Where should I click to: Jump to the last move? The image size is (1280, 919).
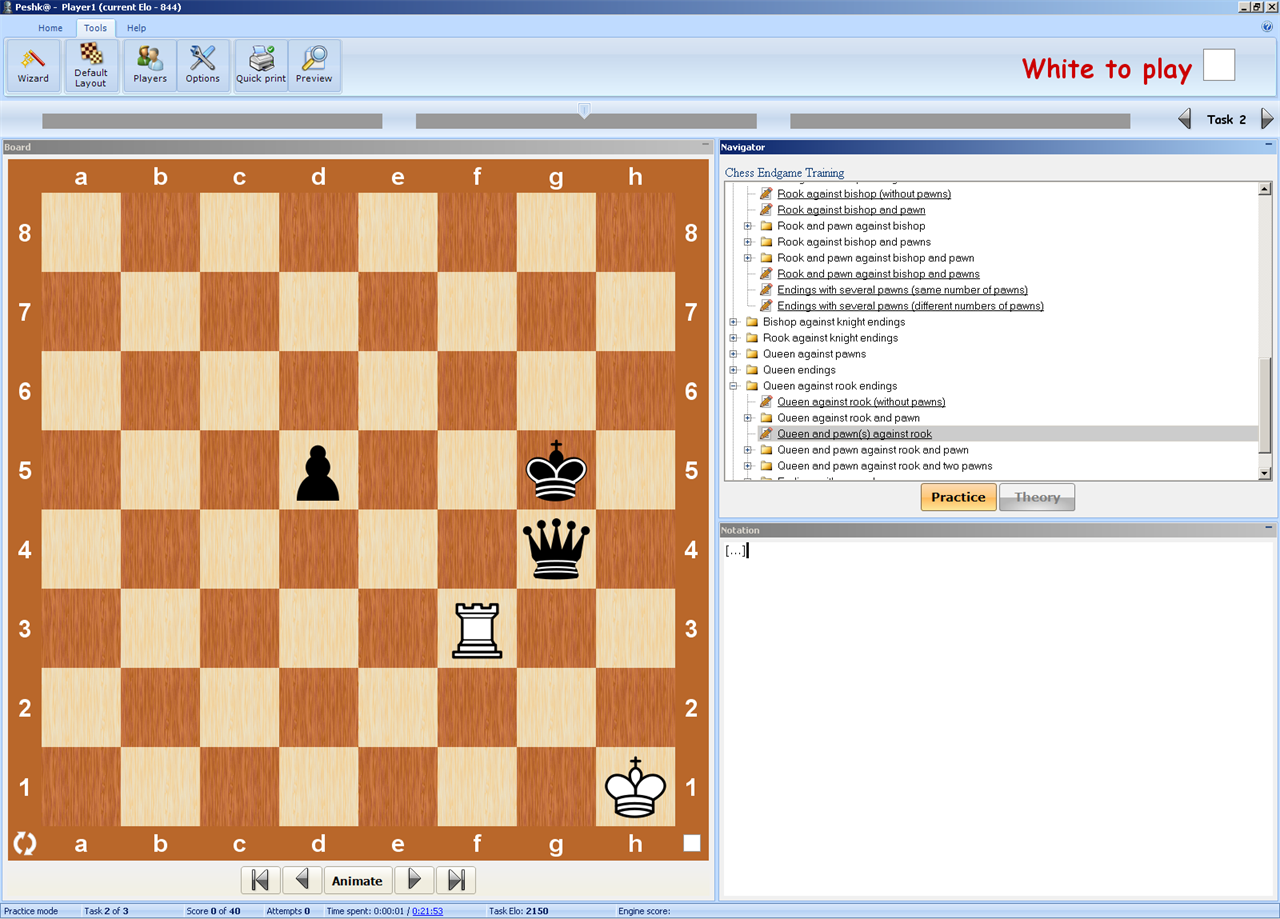pyautogui.click(x=456, y=880)
